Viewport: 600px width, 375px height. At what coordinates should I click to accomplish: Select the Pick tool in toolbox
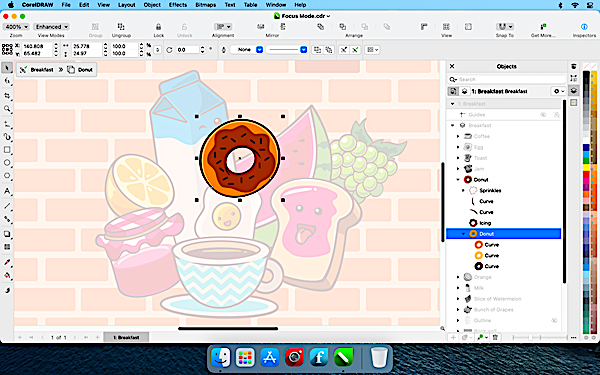[7, 68]
